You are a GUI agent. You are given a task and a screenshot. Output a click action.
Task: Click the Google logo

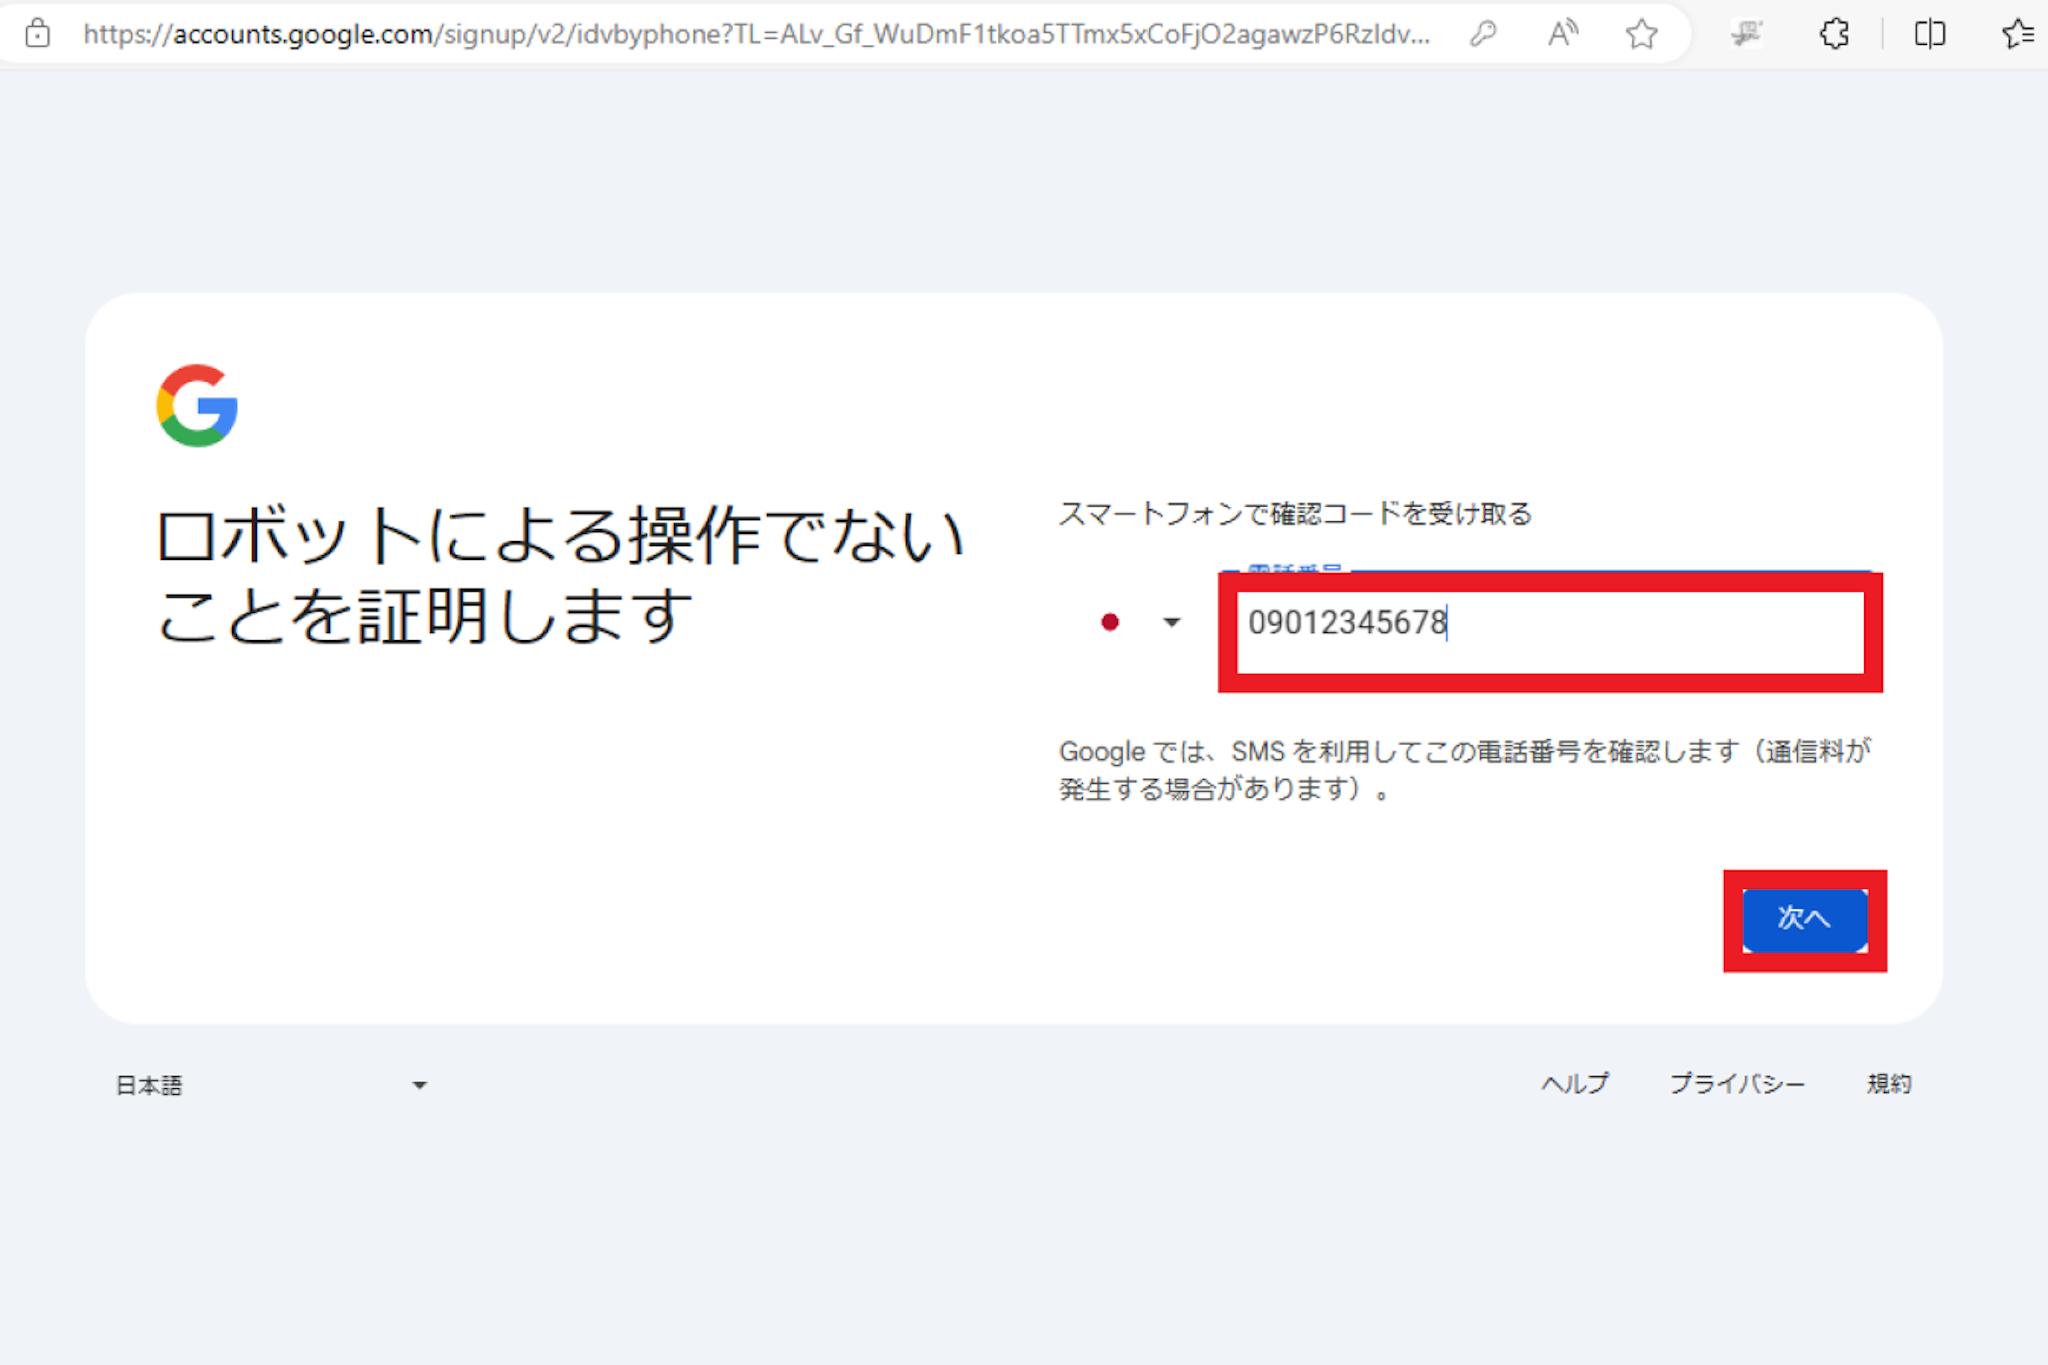tap(197, 405)
